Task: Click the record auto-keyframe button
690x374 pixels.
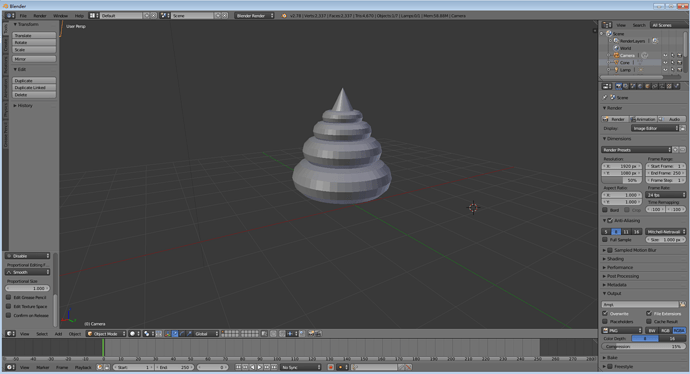Action: (331, 367)
